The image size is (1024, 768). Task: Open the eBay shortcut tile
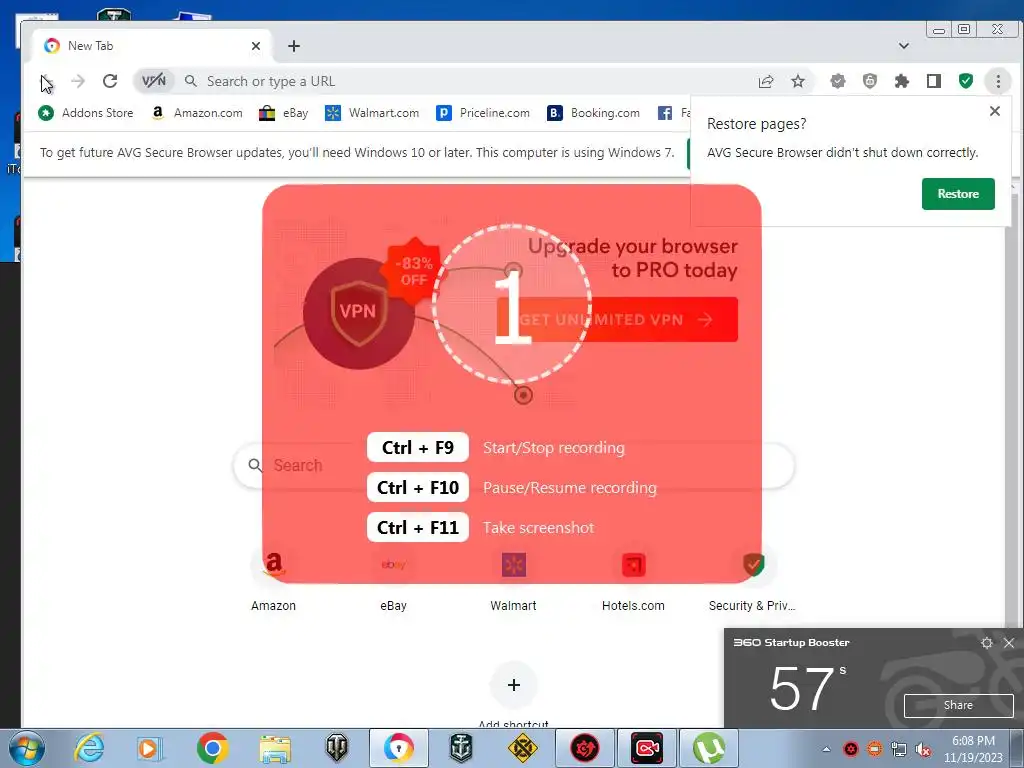[x=393, y=578]
